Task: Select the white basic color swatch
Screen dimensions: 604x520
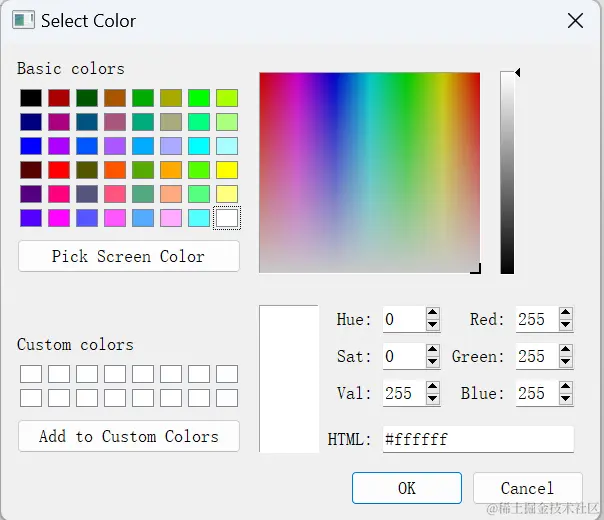Action: coord(227,217)
